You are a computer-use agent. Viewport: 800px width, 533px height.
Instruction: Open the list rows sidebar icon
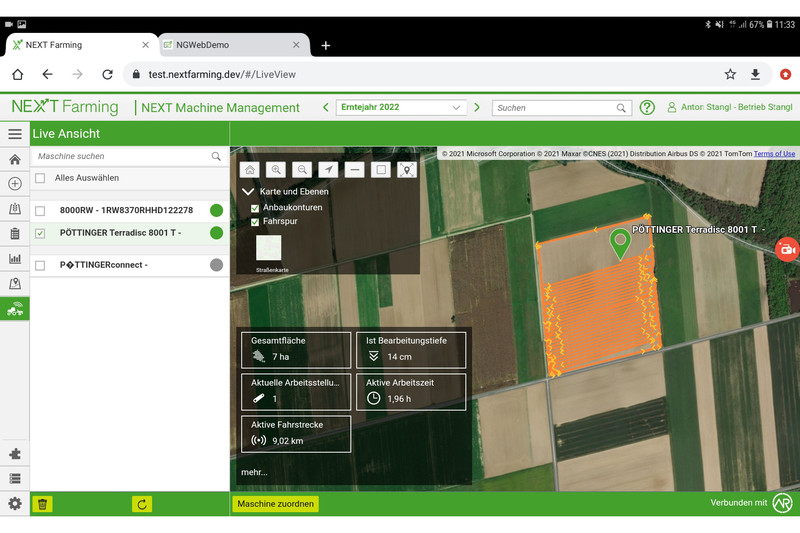(x=15, y=478)
